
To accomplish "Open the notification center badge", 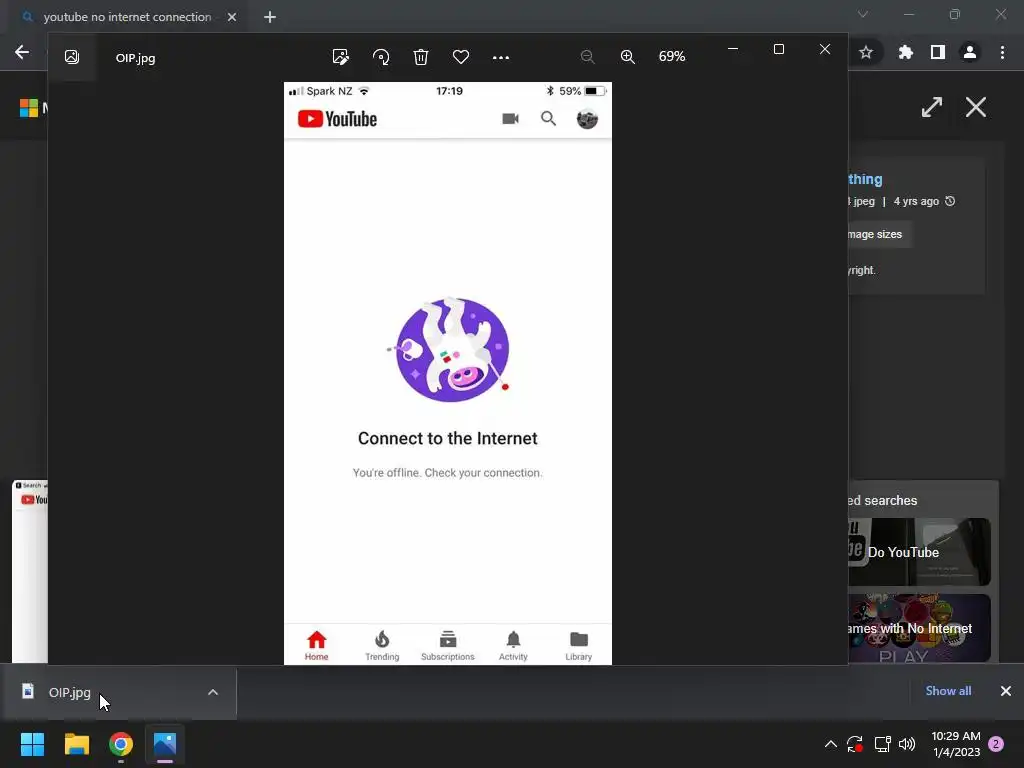I will [x=997, y=744].
